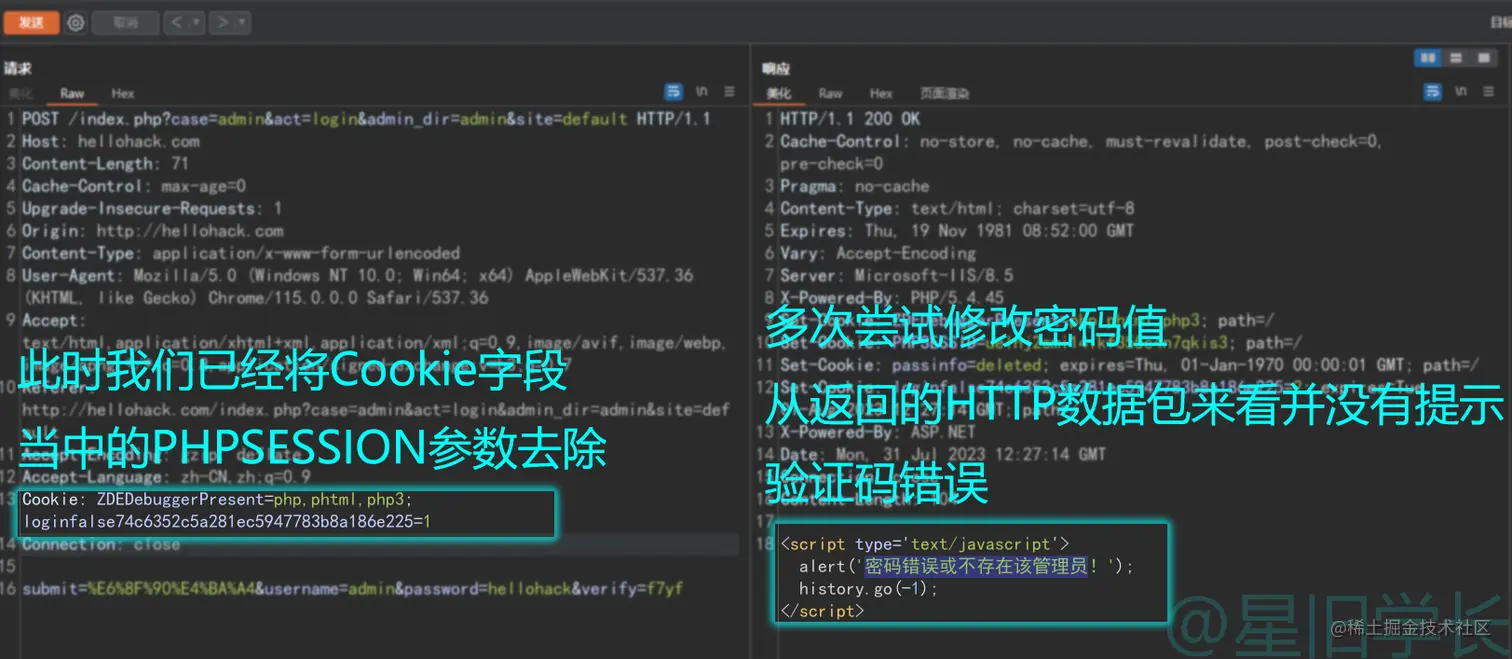Viewport: 1512px width, 659px height.
Task: Click 'Cache-Control: max-age=0' in the request
Action: 134,186
